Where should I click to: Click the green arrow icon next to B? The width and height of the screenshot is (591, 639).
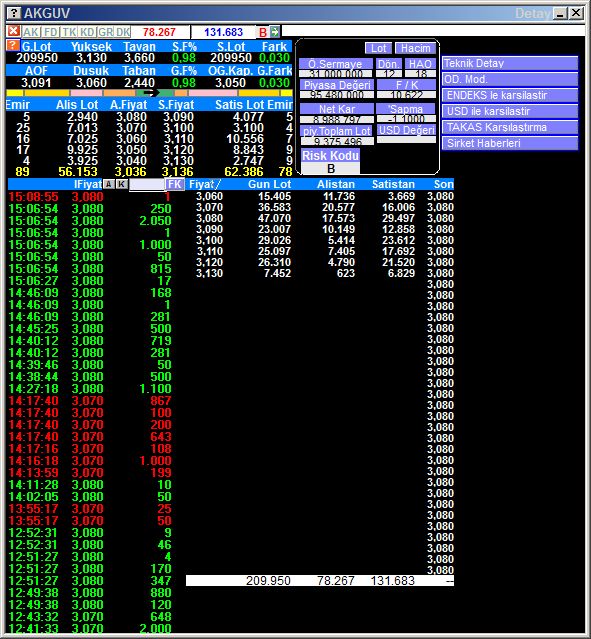tap(275, 32)
